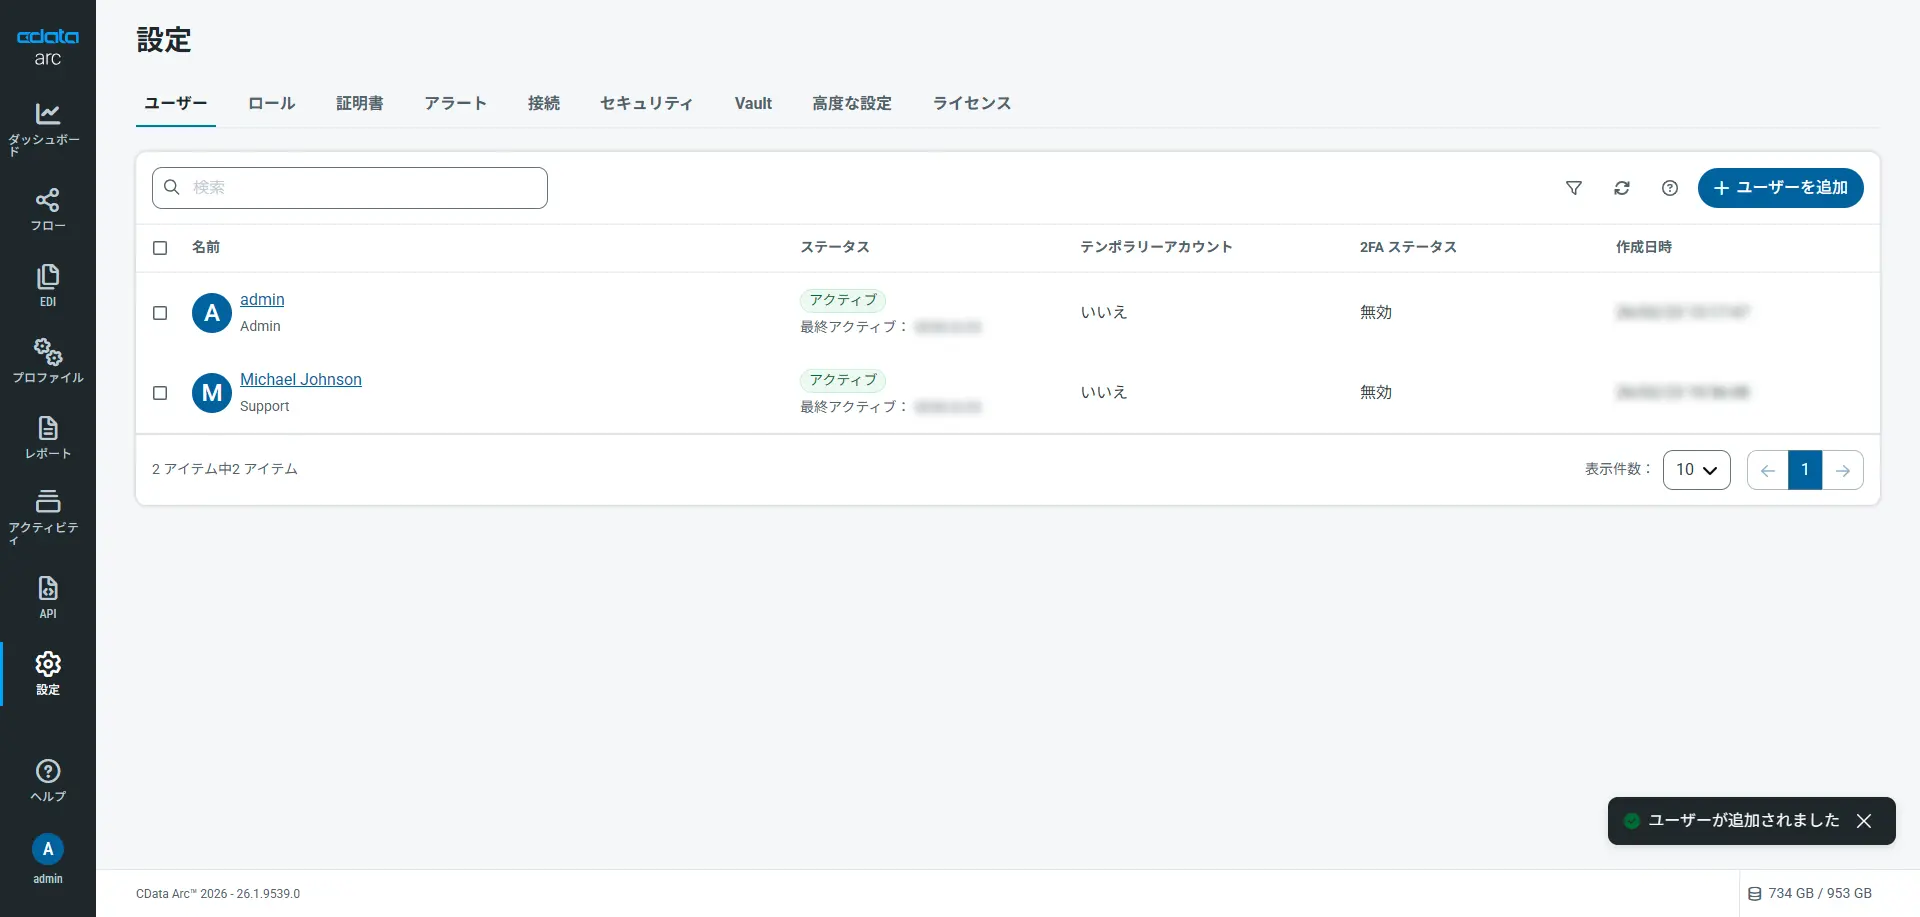Expand the items-per-page dropdown showing 10

1696,470
